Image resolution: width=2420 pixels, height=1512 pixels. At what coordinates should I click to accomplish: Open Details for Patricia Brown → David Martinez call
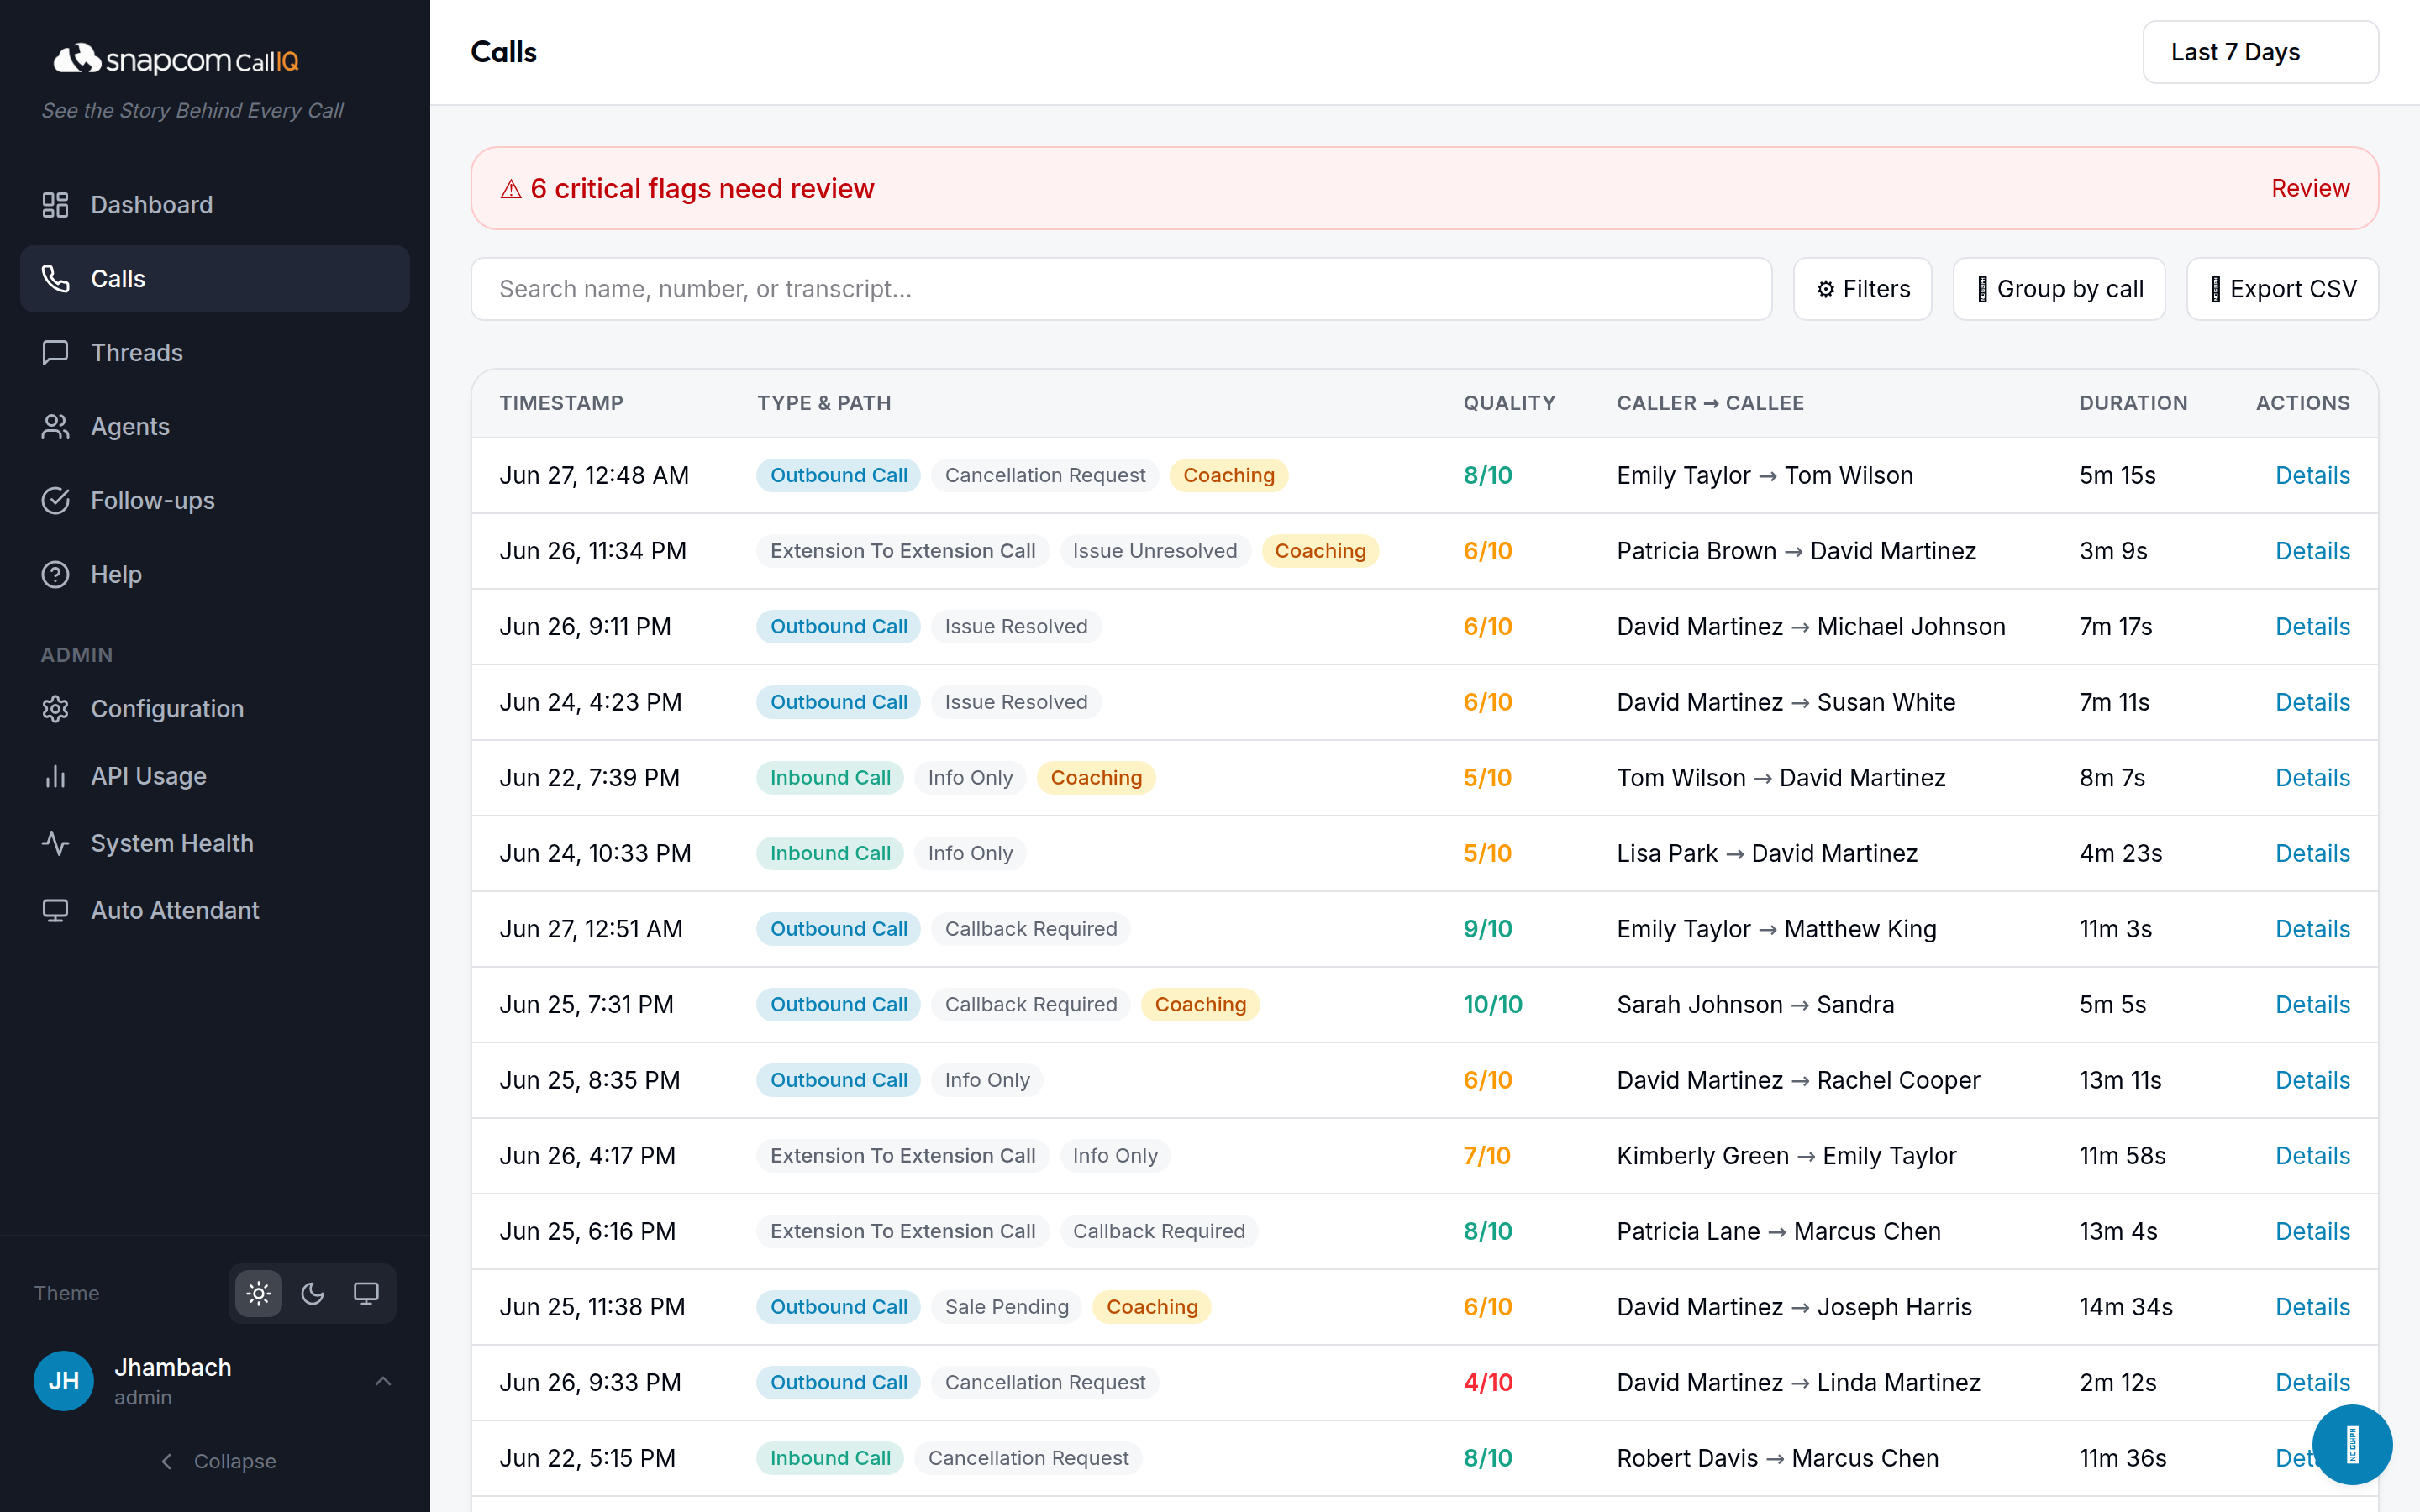tap(2312, 551)
